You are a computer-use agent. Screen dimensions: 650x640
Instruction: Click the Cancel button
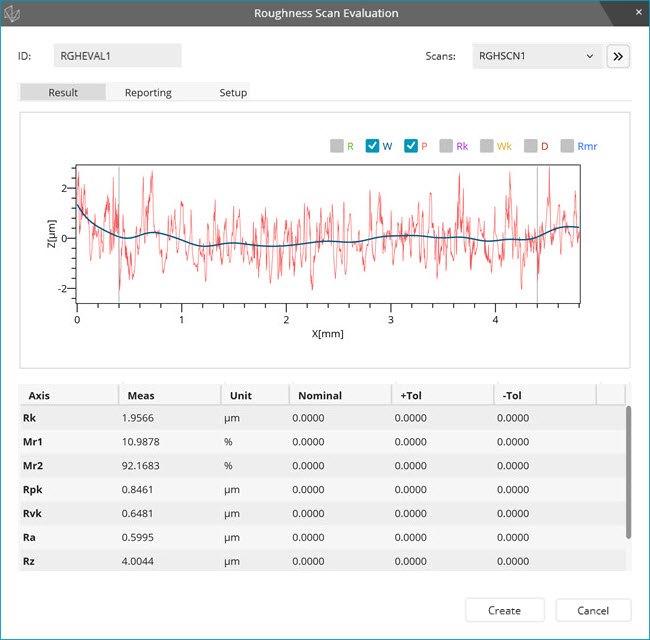pyautogui.click(x=593, y=610)
